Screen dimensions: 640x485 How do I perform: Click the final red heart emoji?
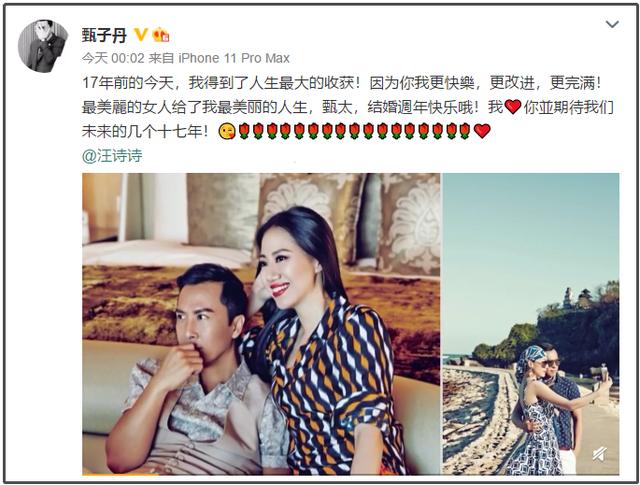pos(482,131)
